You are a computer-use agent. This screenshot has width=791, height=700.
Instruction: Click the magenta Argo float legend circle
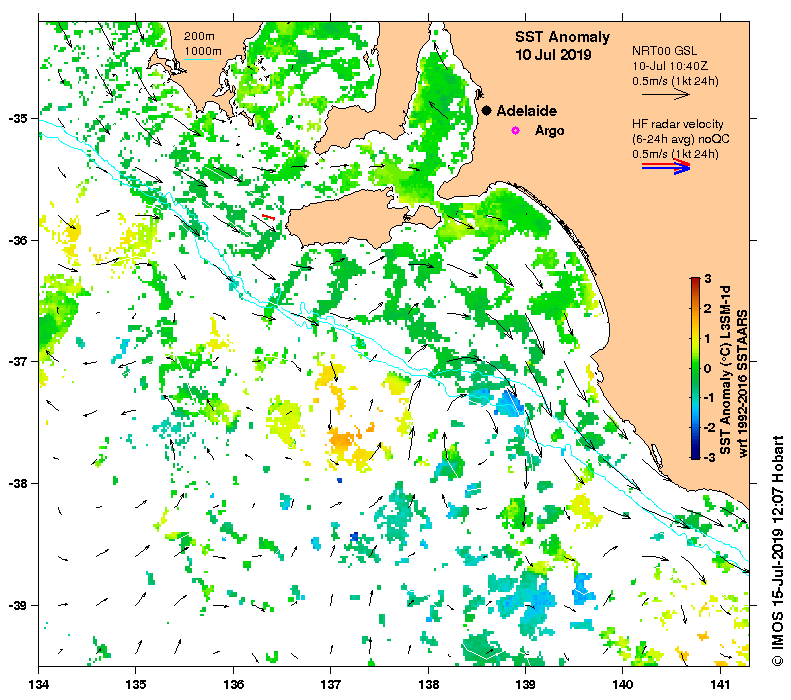click(x=515, y=131)
